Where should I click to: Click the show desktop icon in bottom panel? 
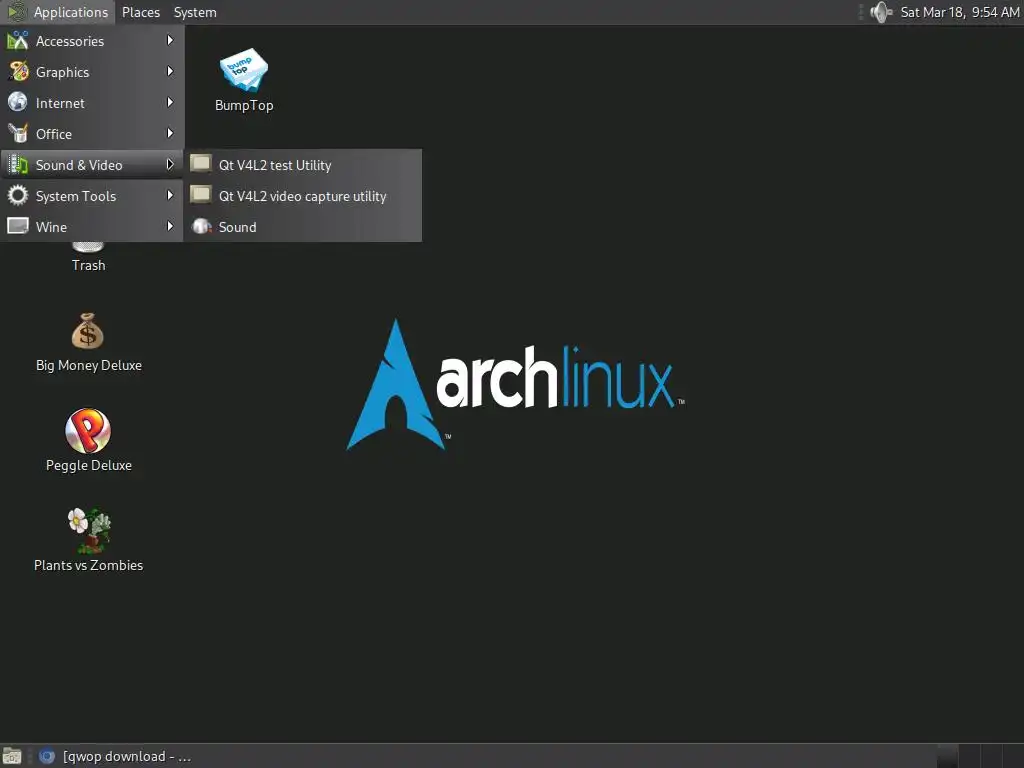tap(12, 756)
